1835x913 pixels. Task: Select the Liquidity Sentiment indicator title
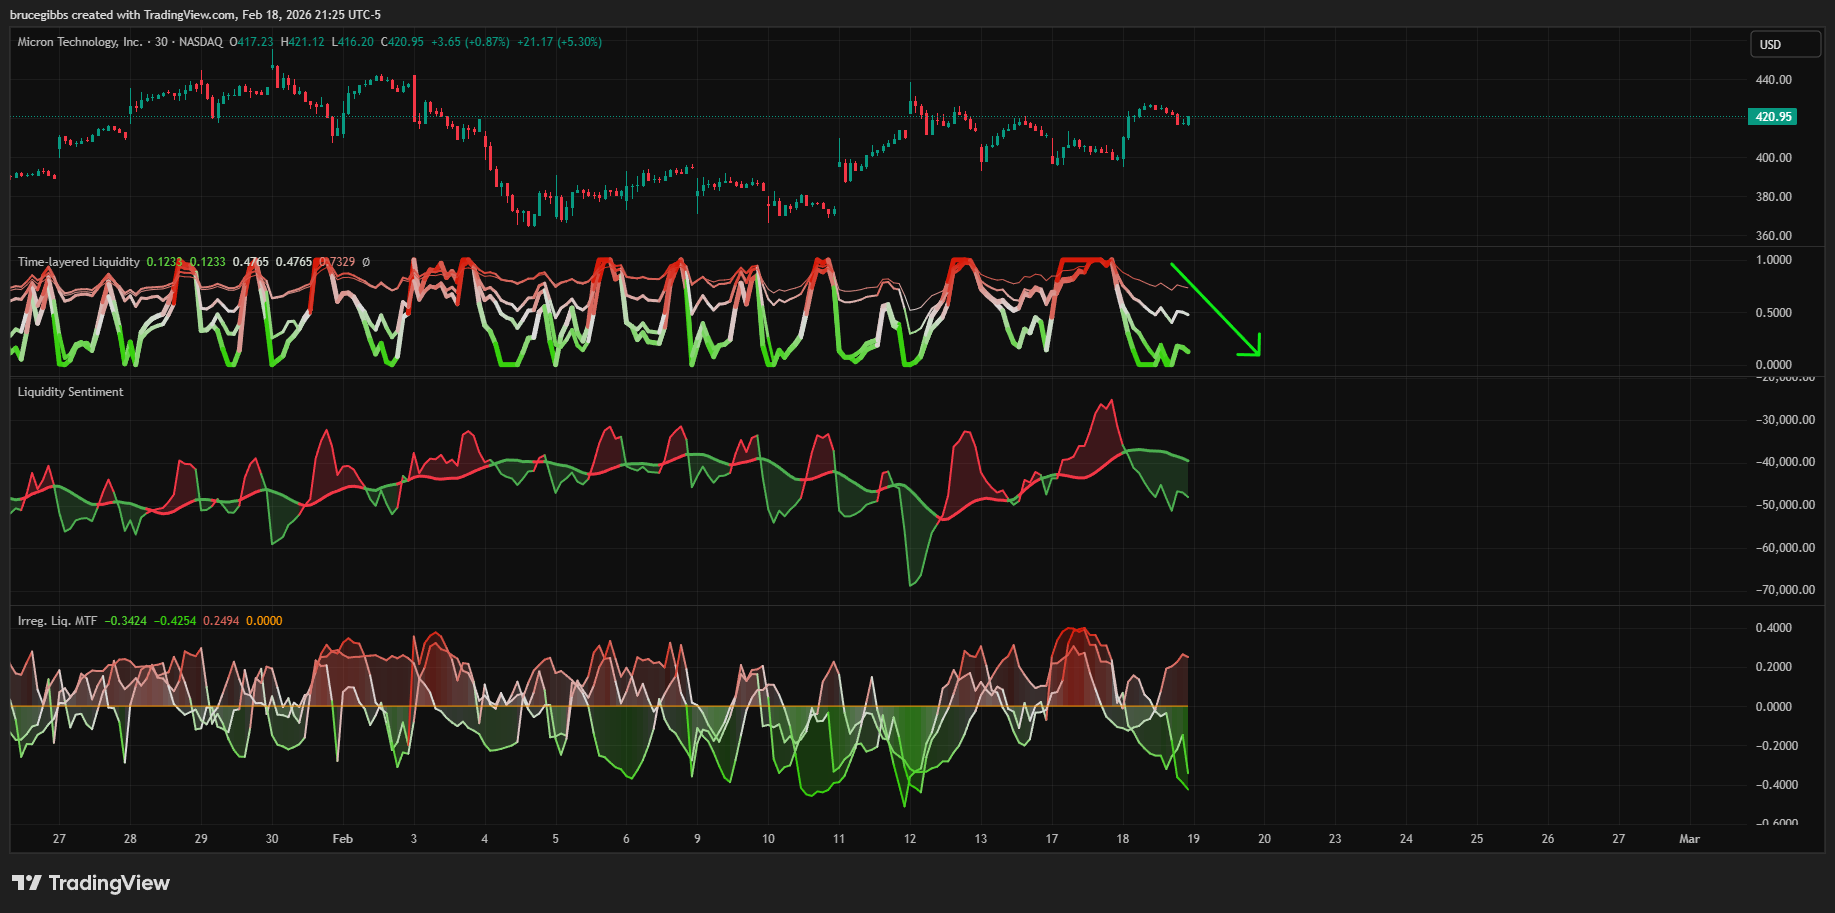click(x=70, y=392)
